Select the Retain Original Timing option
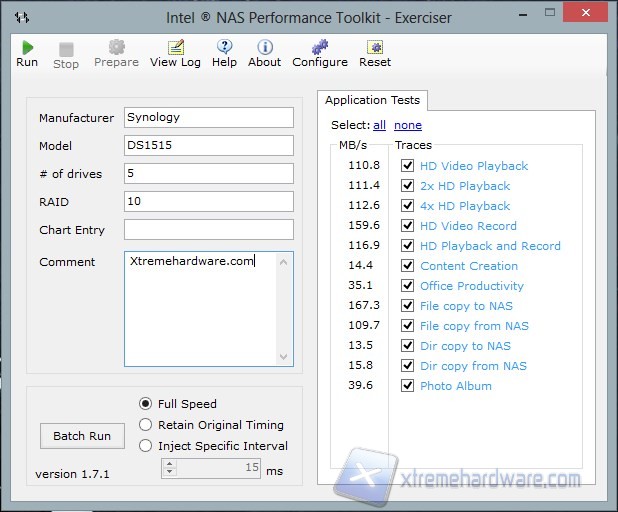The height and width of the screenshot is (512, 618). click(x=146, y=425)
